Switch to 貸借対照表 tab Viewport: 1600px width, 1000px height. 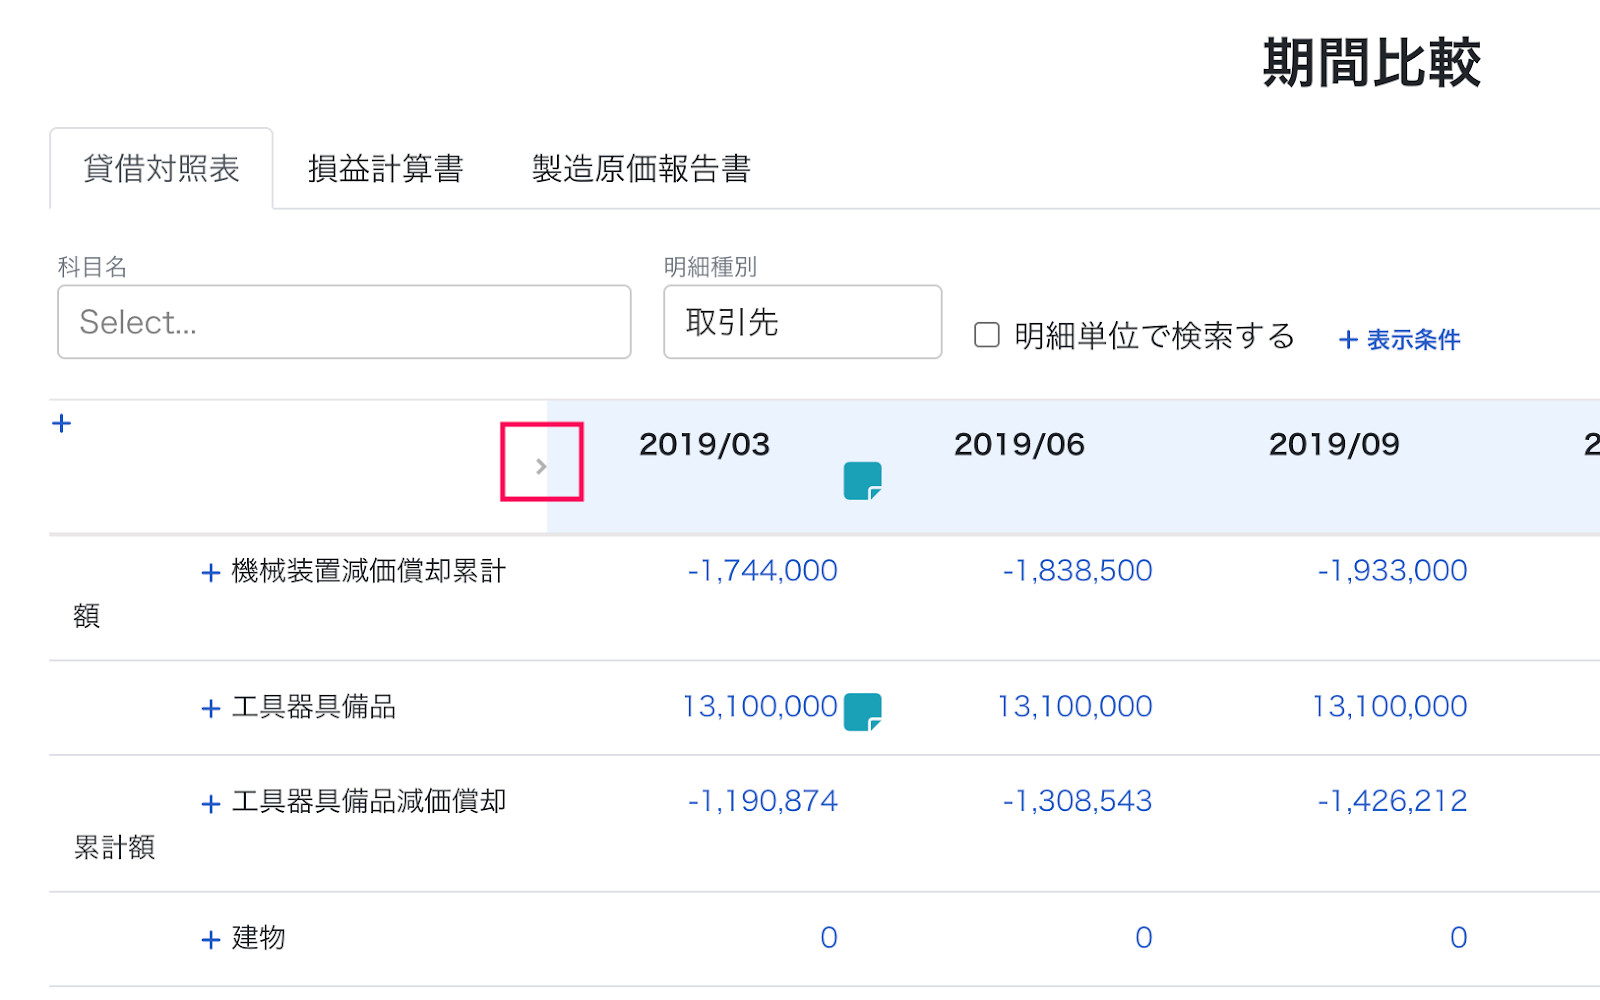161,168
